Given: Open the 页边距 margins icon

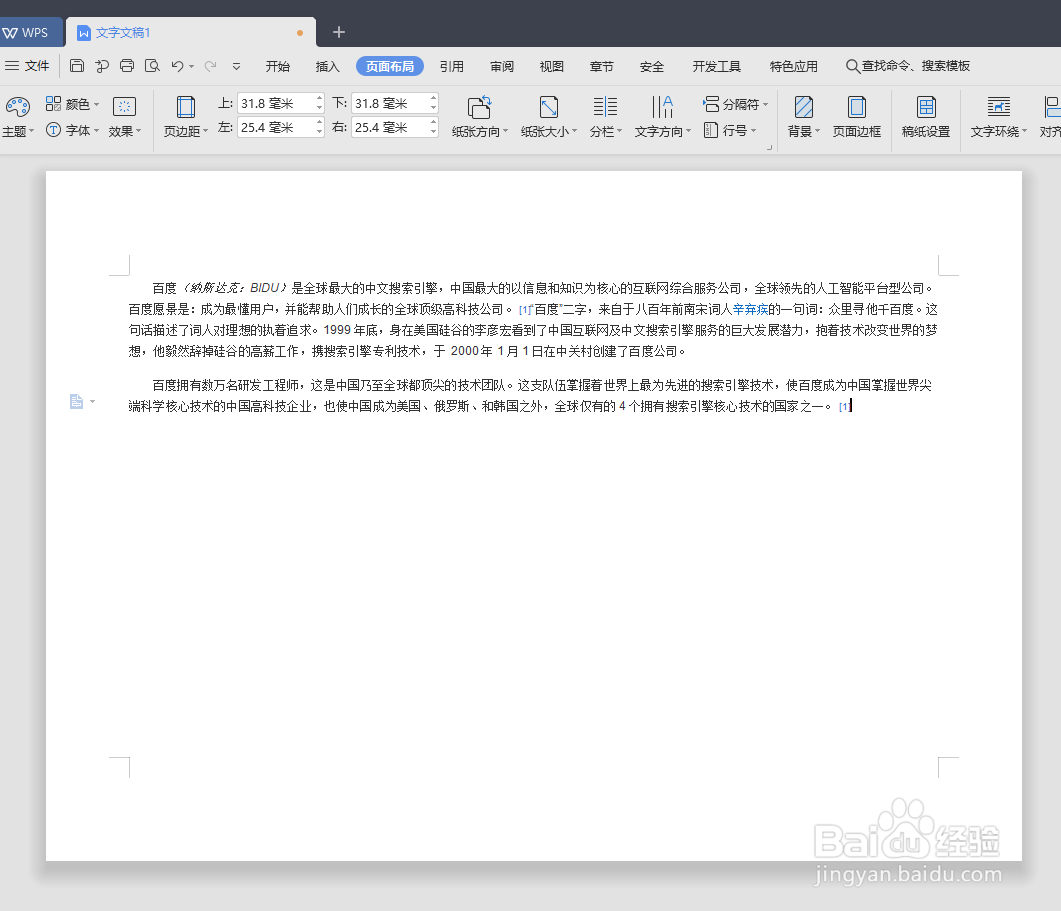Looking at the screenshot, I should point(185,107).
